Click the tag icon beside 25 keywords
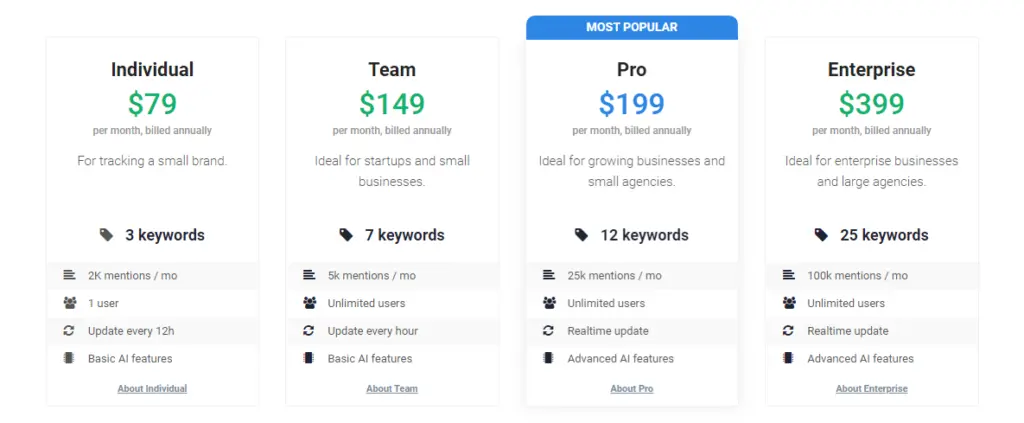 (821, 235)
